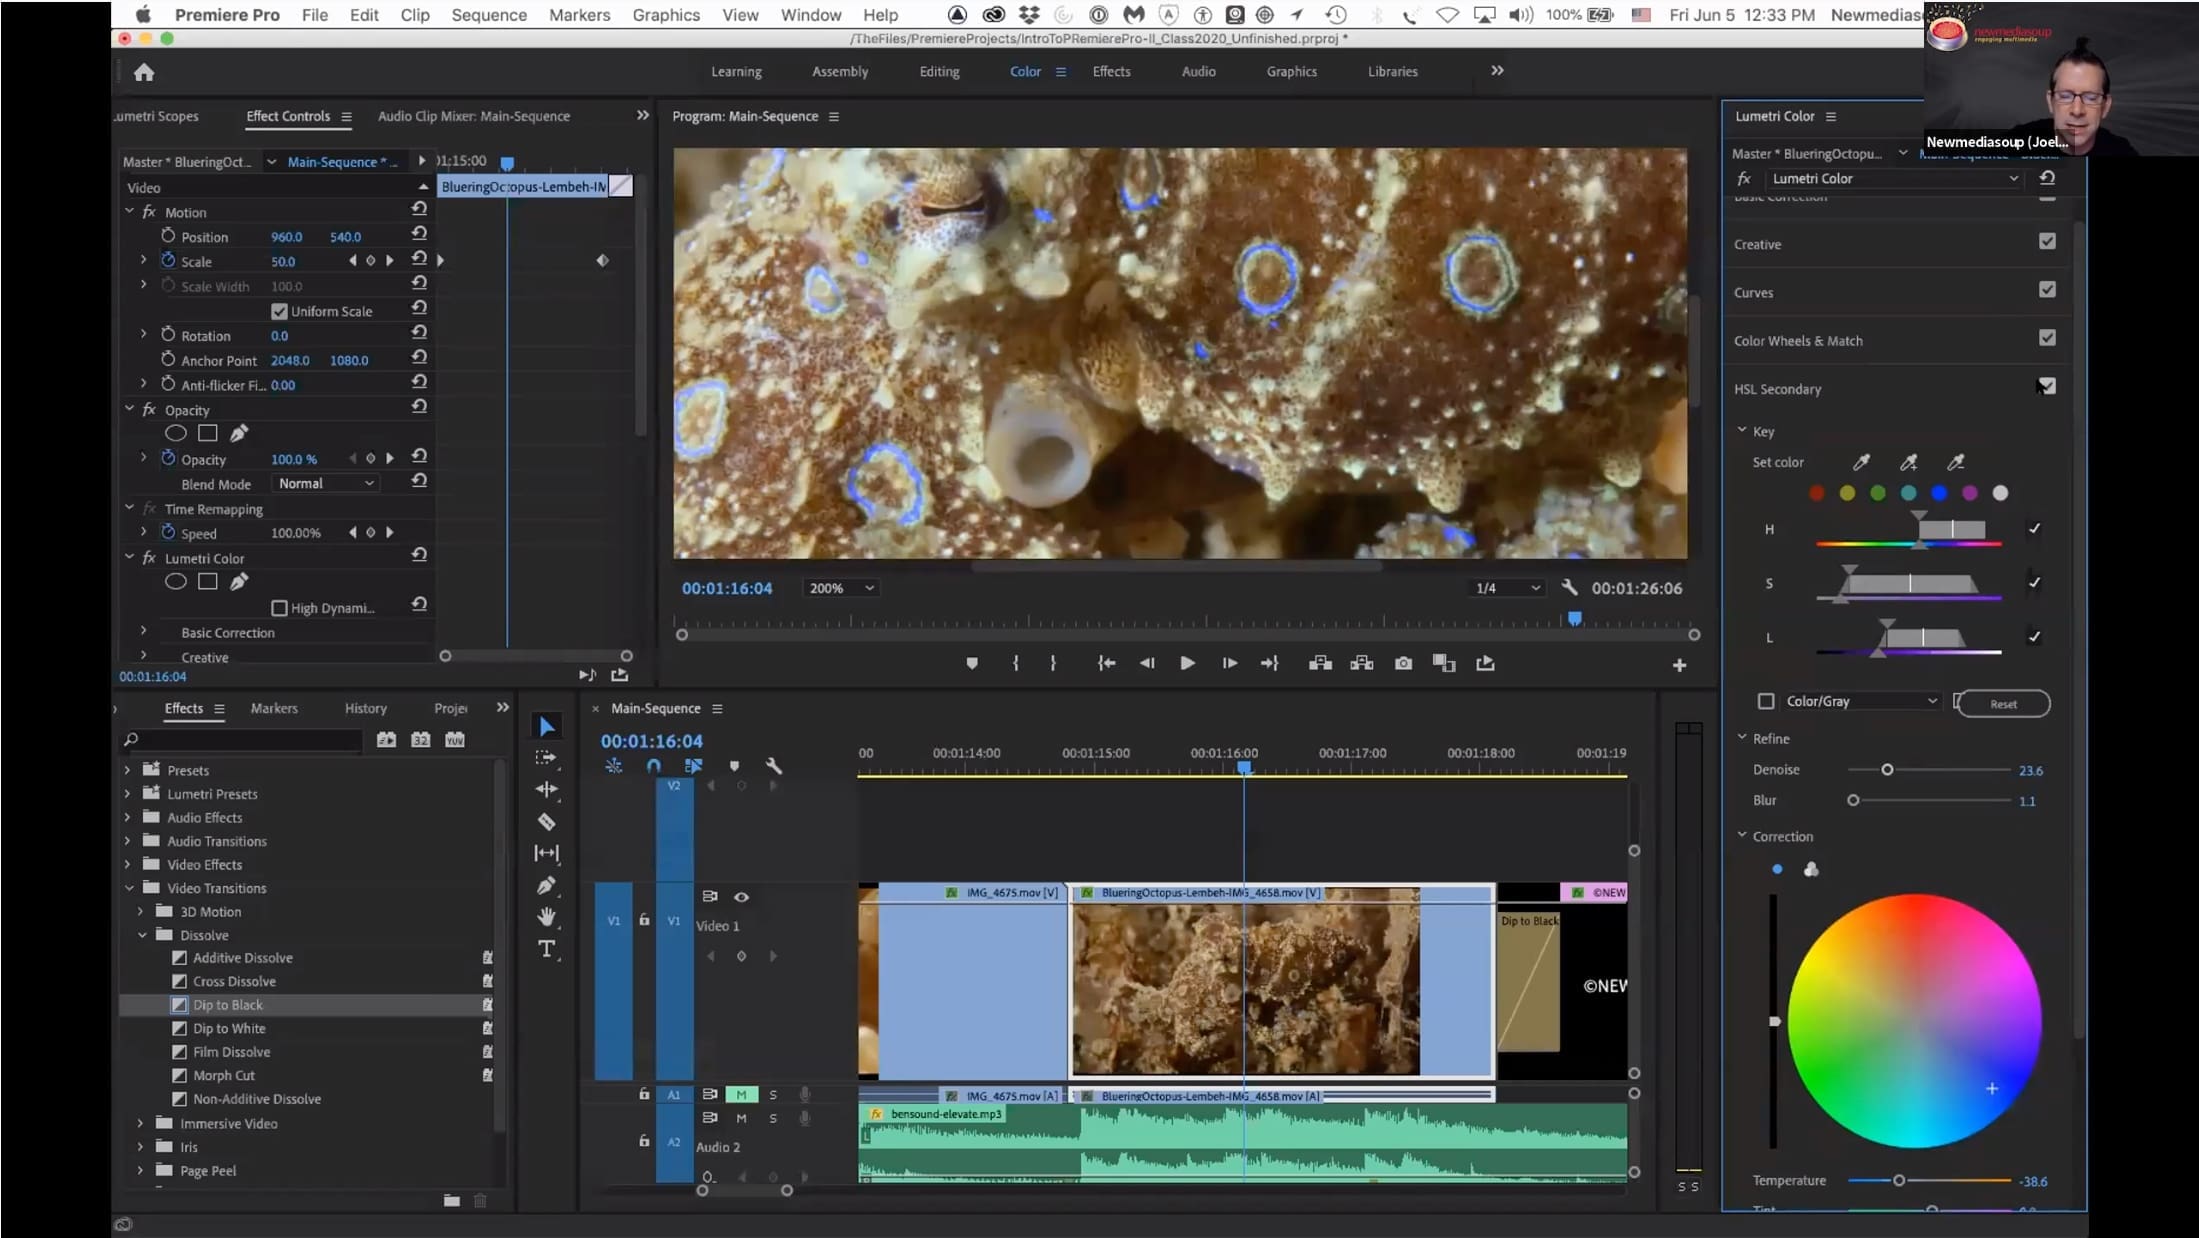Image resolution: width=2199 pixels, height=1238 pixels.
Task: Select the Razor tool
Action: coord(546,822)
